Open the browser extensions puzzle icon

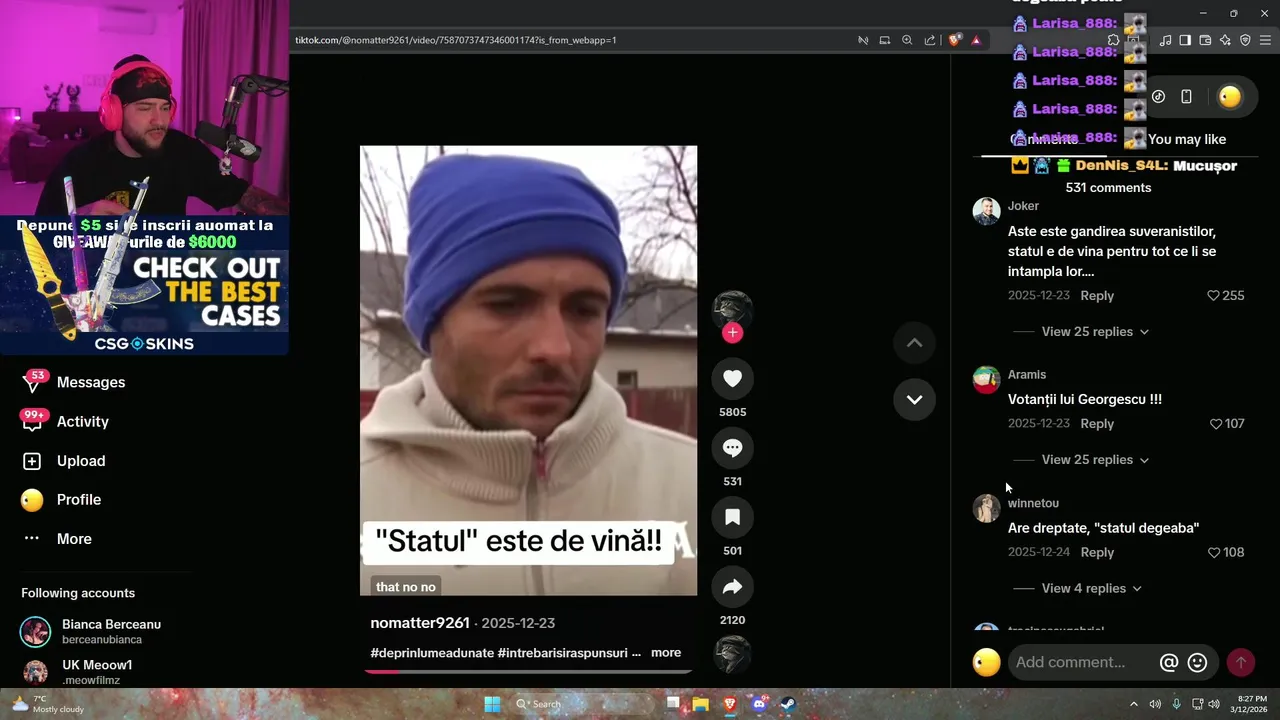1113,40
